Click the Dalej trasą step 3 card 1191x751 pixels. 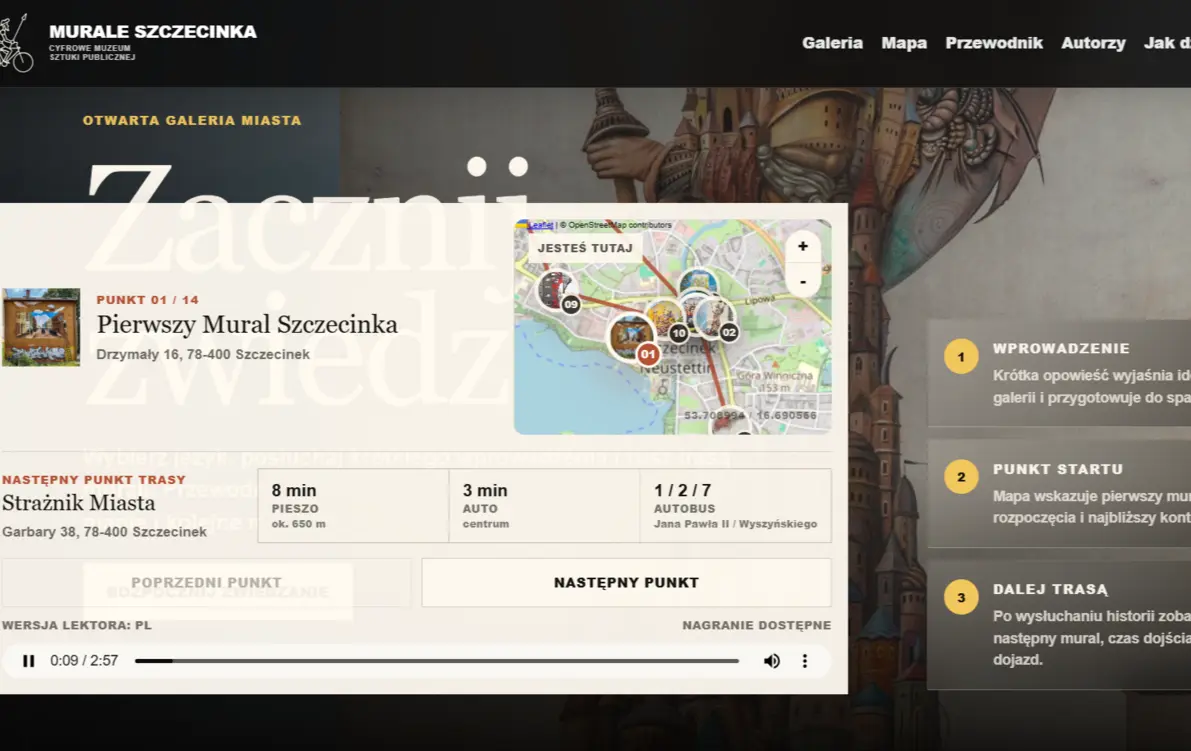click(1059, 625)
